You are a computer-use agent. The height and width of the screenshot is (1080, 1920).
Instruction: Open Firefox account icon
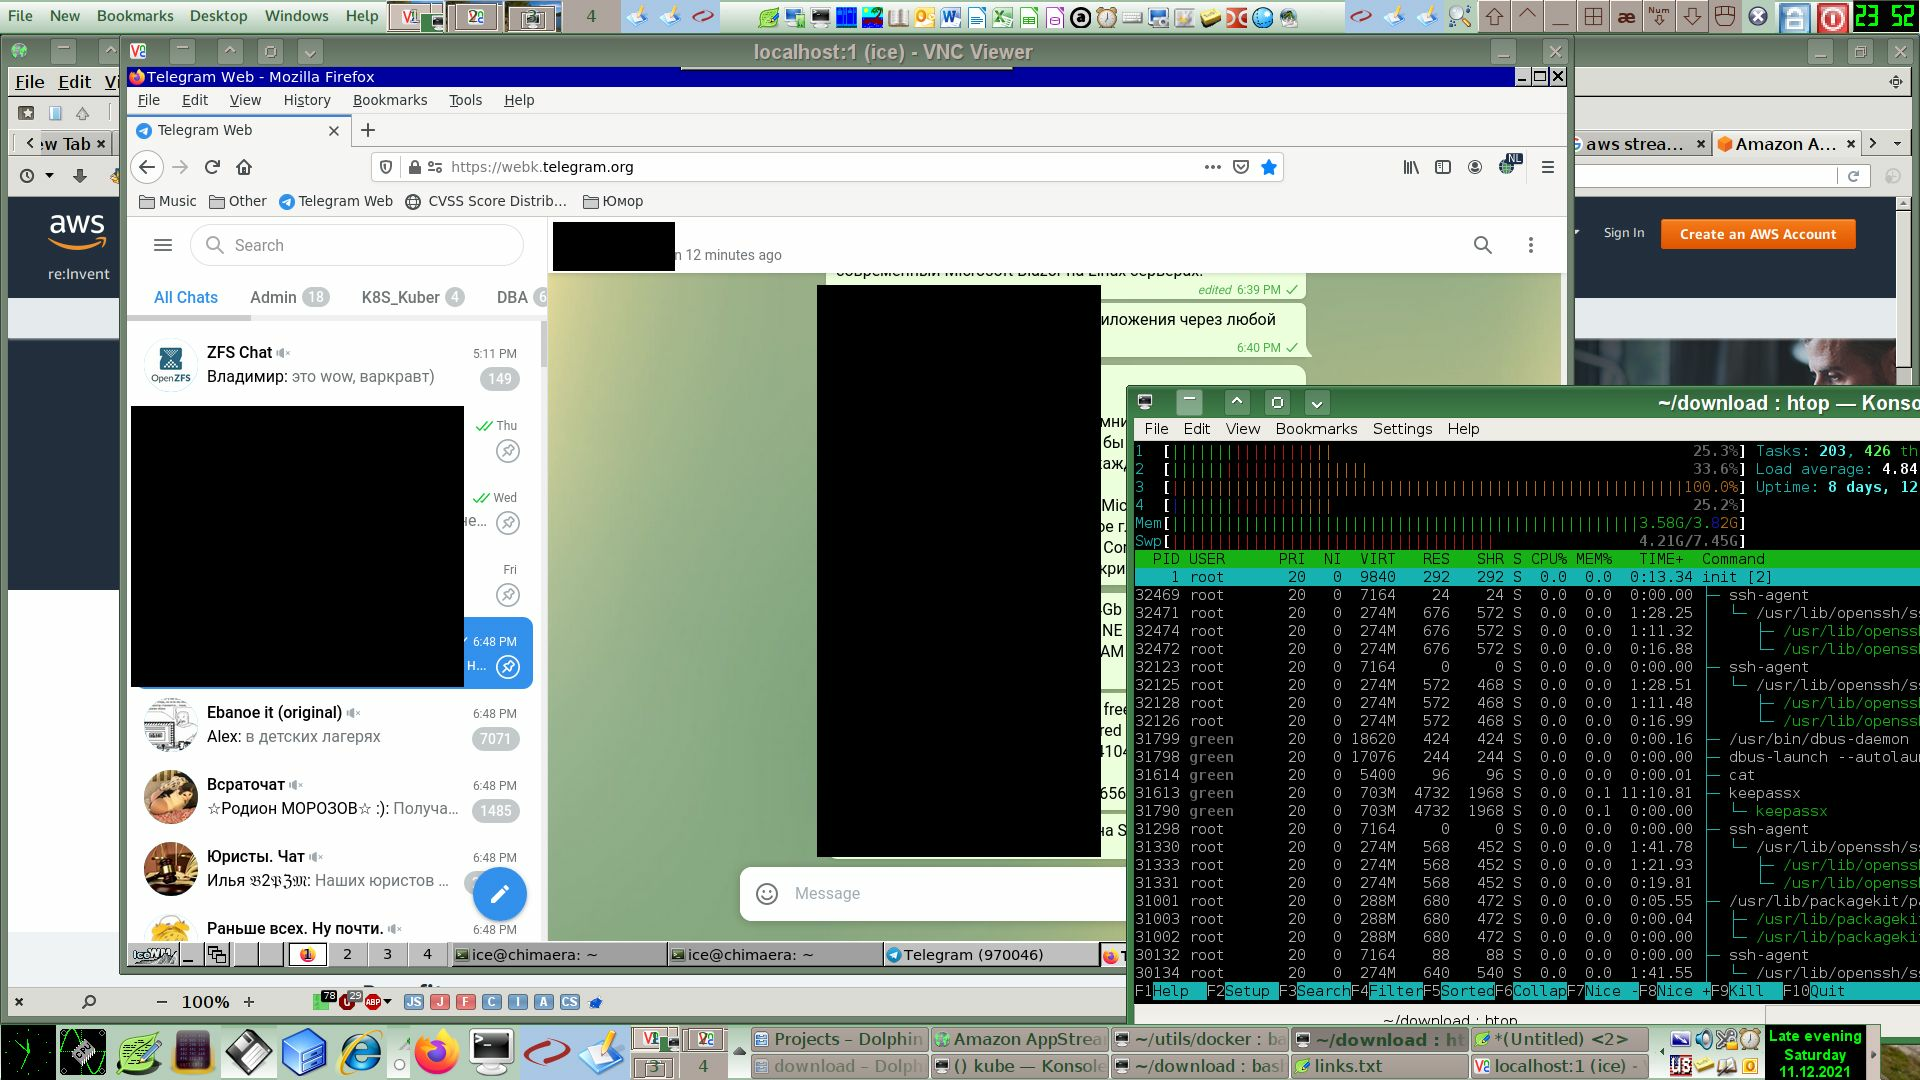point(1475,167)
